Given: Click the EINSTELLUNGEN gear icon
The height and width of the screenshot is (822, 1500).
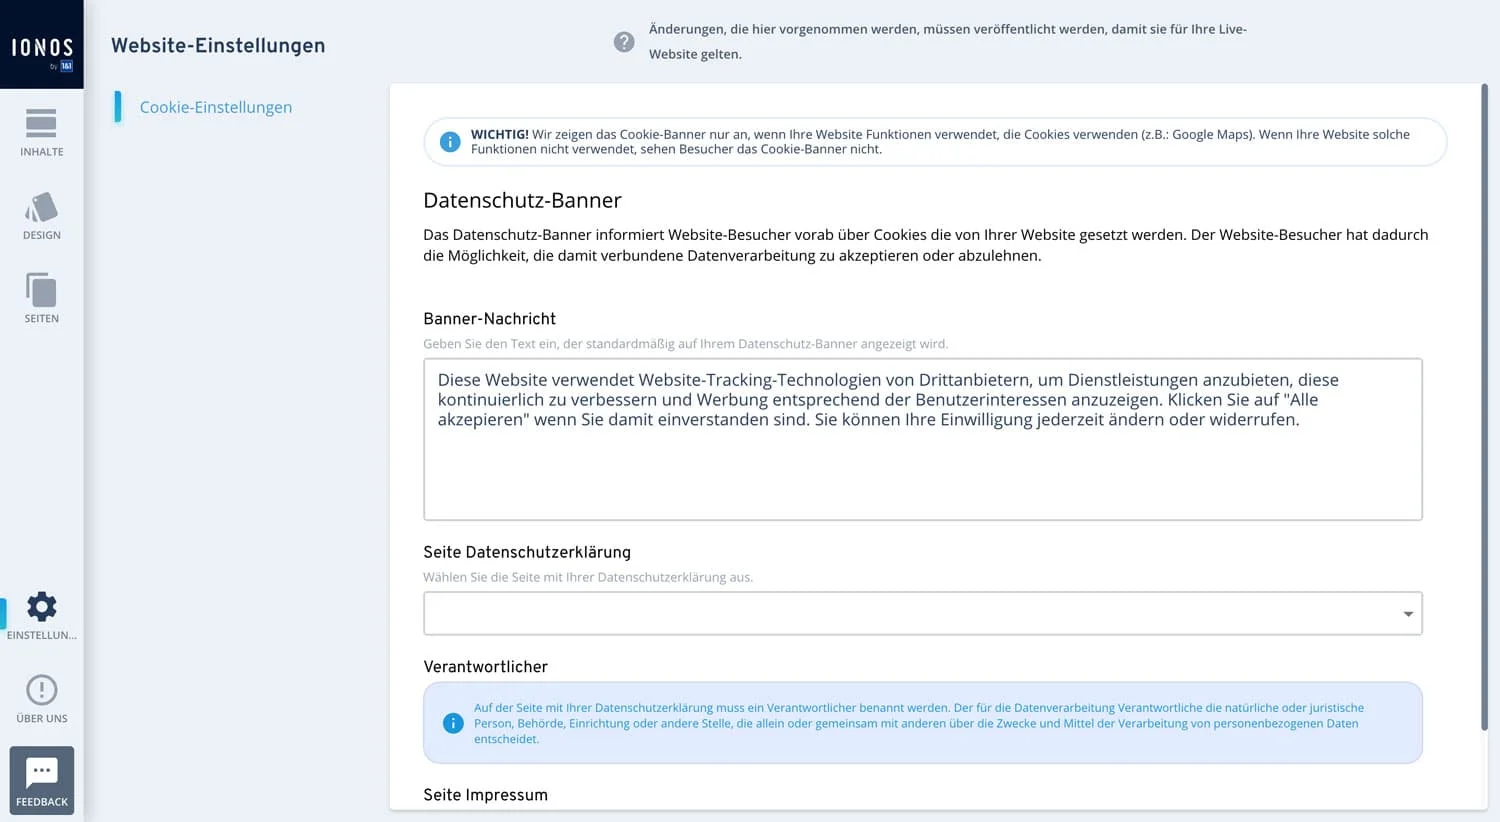Looking at the screenshot, I should pos(41,606).
